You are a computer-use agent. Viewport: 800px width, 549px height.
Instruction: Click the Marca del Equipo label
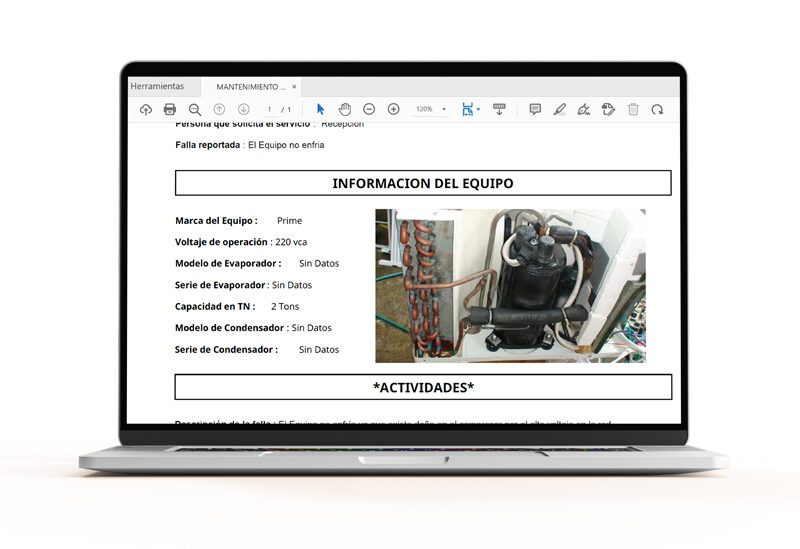click(x=216, y=220)
